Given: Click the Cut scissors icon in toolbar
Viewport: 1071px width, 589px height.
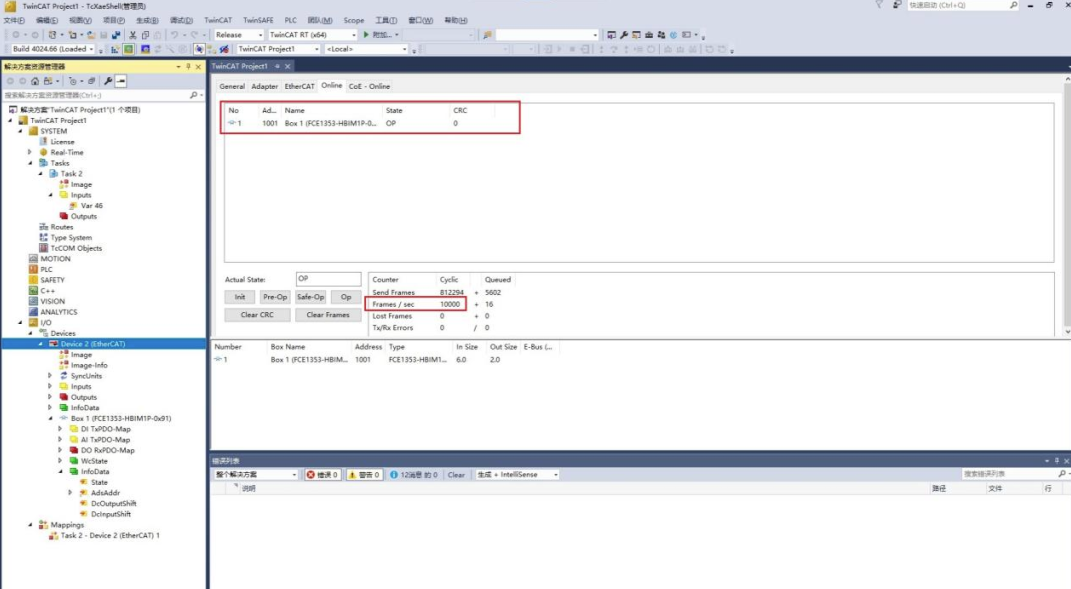Looking at the screenshot, I should point(133,35).
